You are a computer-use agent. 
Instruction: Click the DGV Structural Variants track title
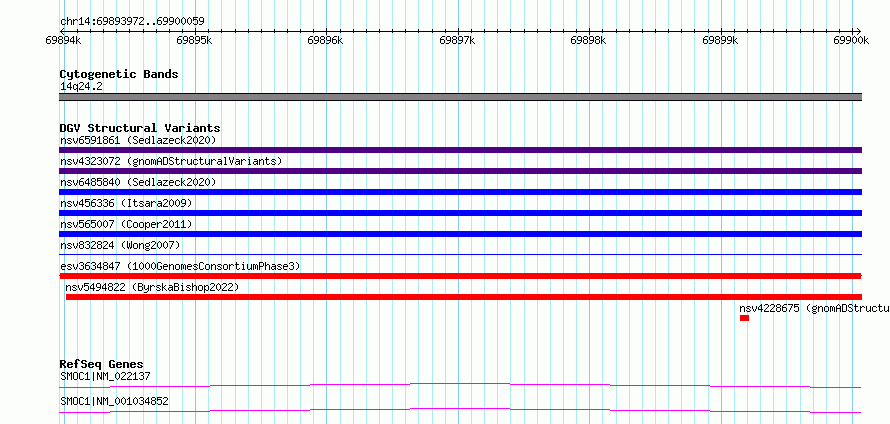tap(140, 128)
